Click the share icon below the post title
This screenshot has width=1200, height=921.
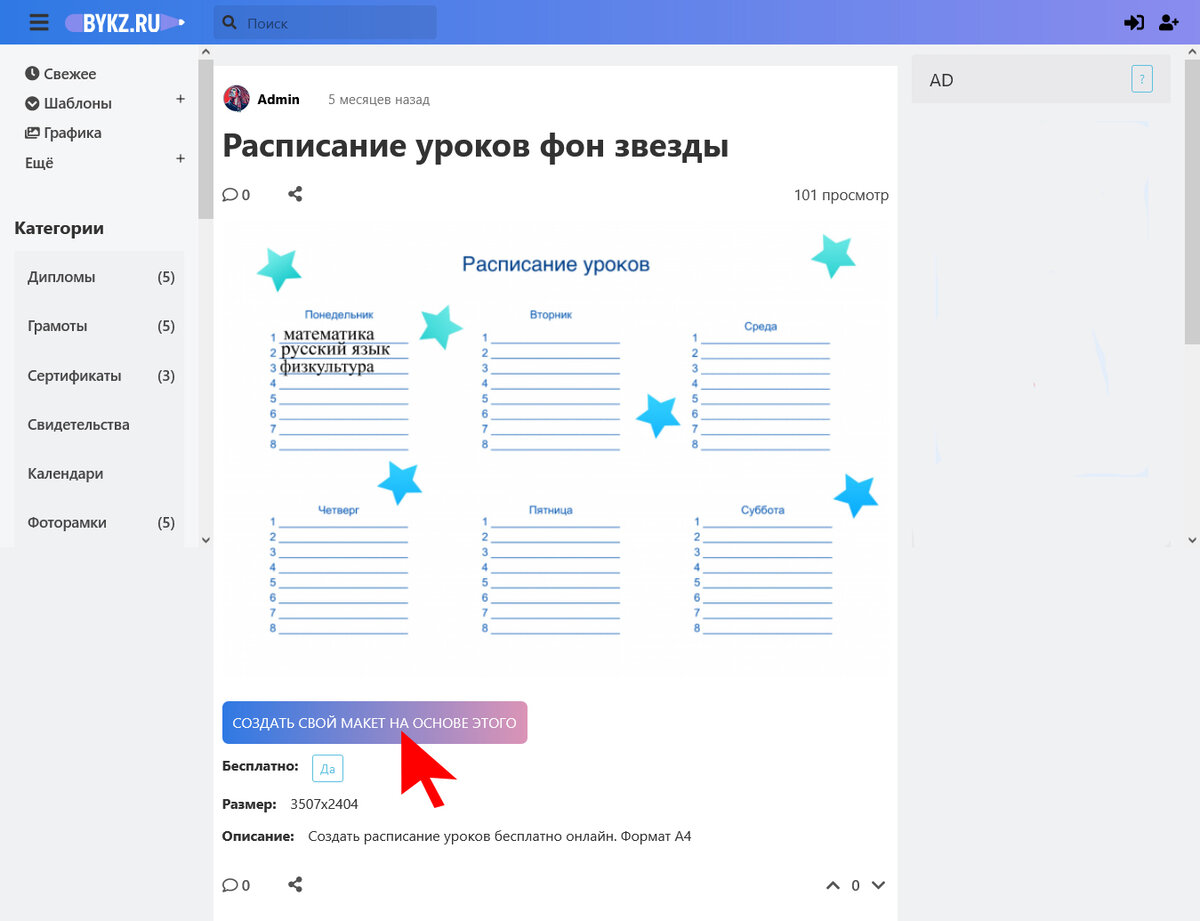295,194
